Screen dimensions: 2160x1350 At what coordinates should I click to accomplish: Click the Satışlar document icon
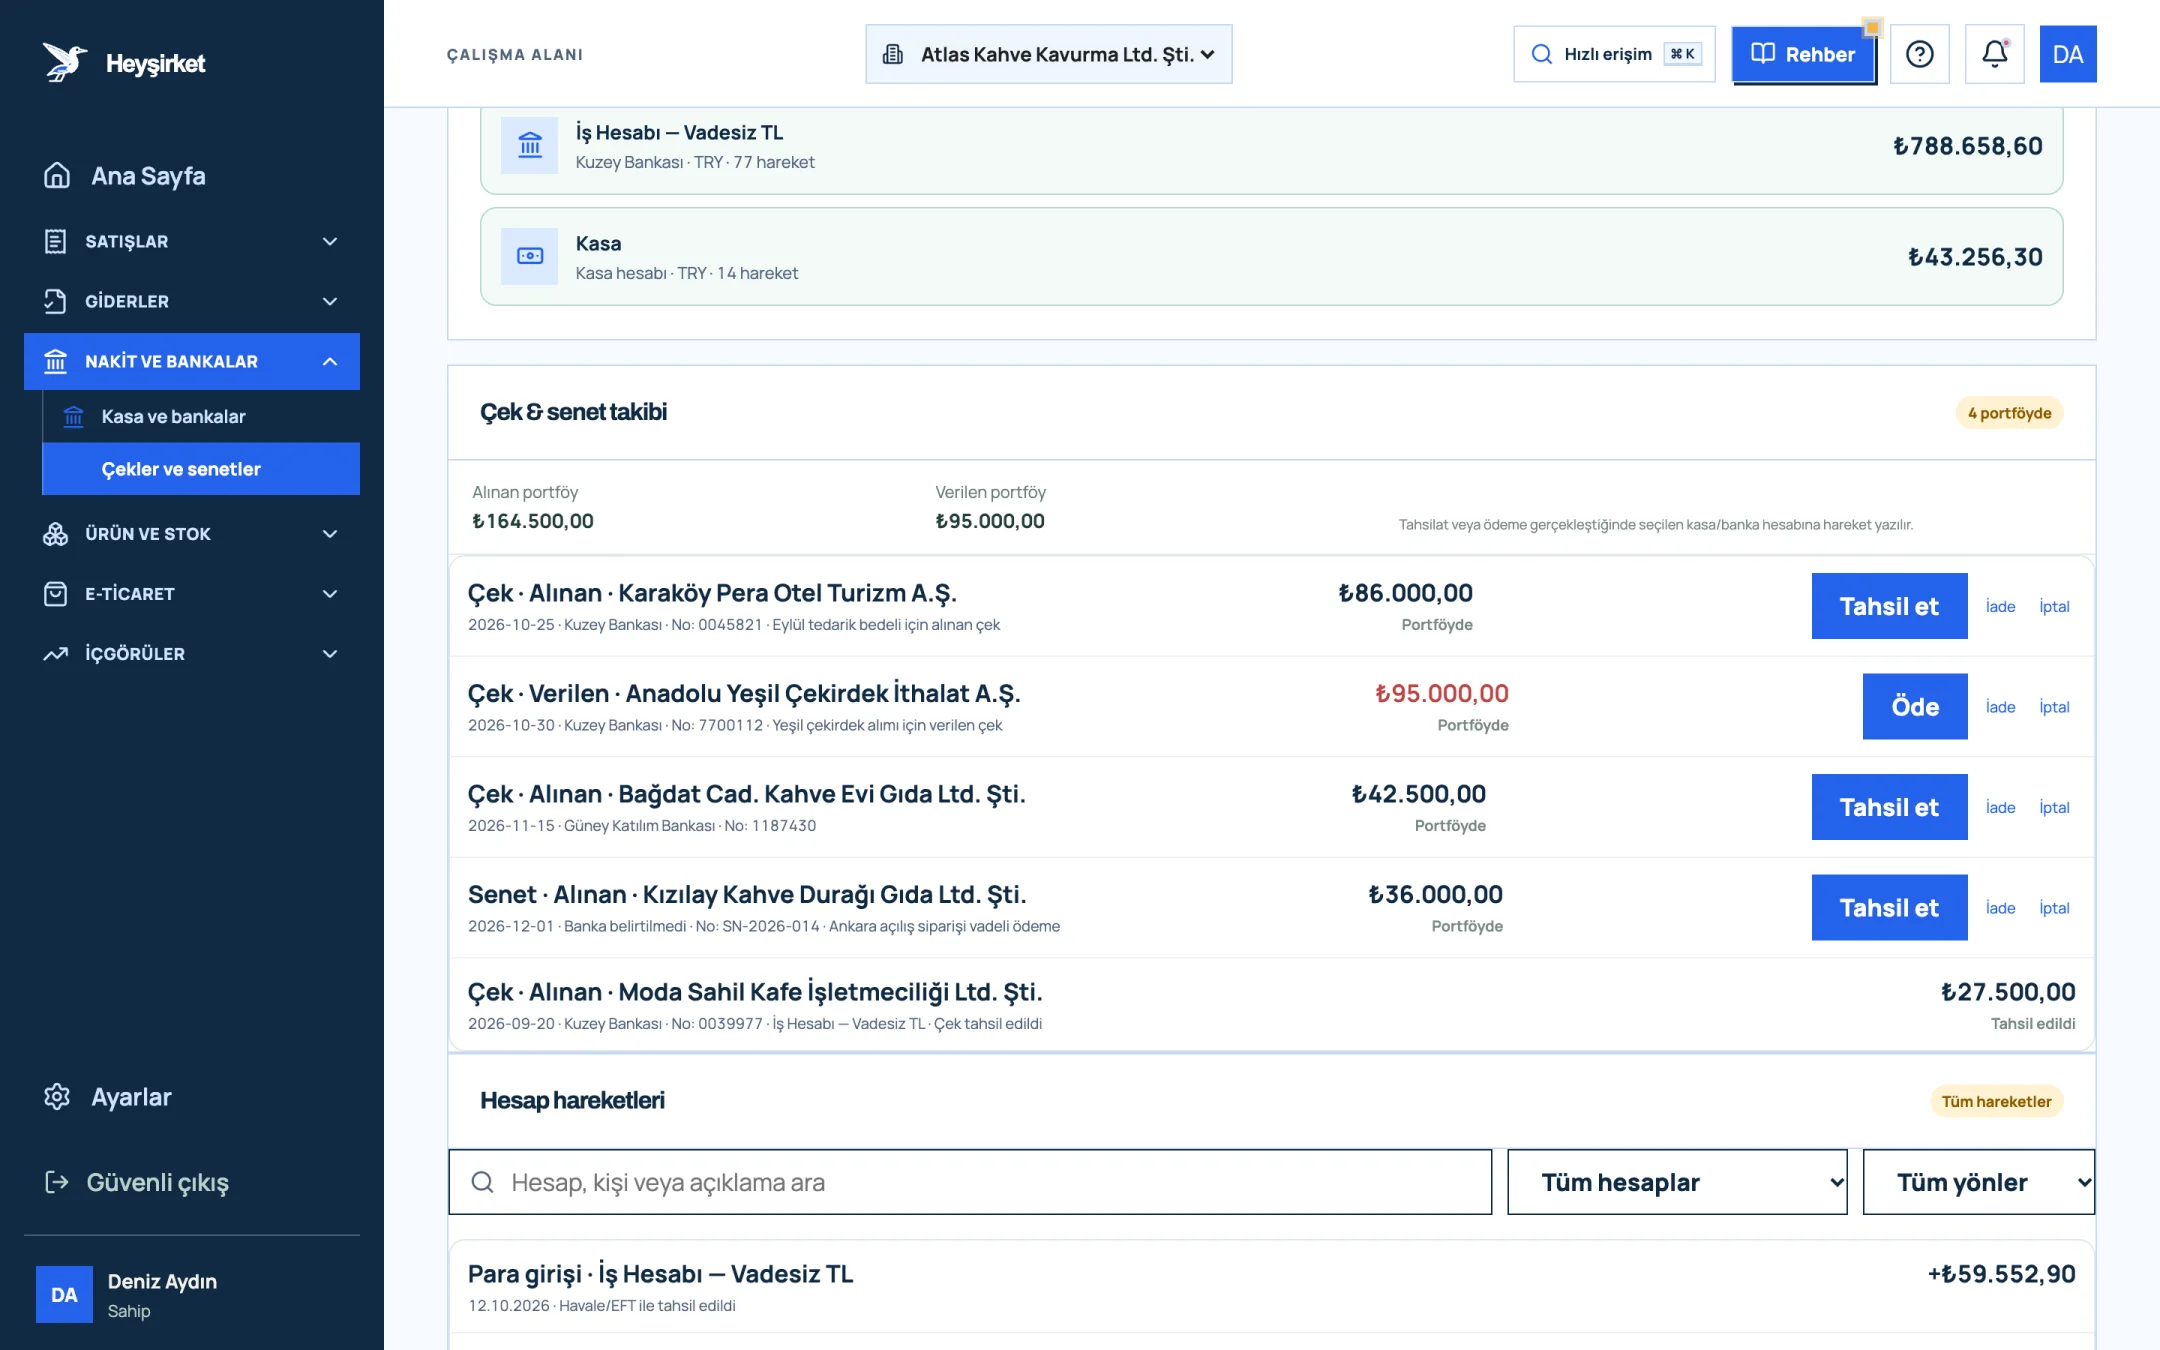[x=56, y=241]
